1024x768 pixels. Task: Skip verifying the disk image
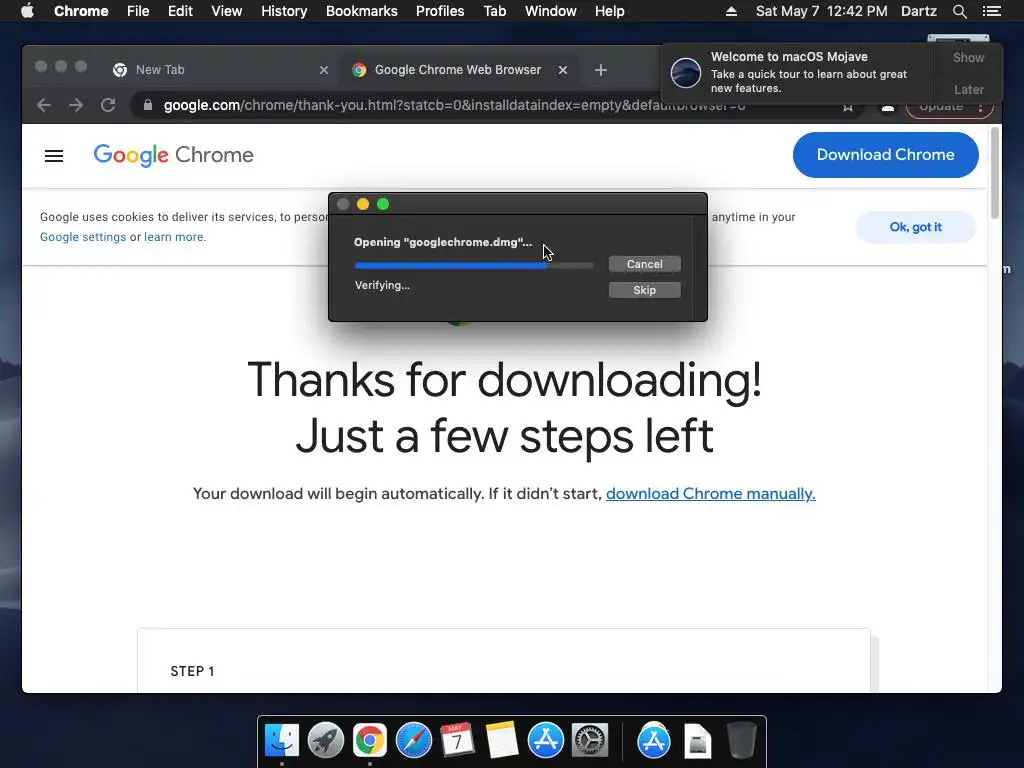[645, 290]
